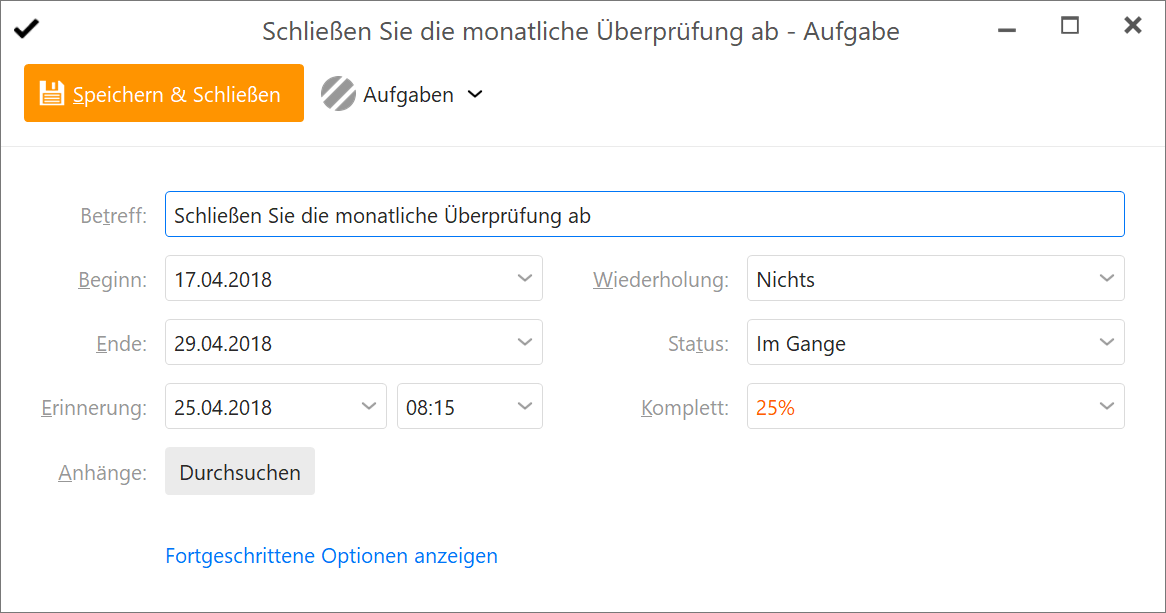The width and height of the screenshot is (1166, 613).
Task: Maximize the Aufgabe window
Action: click(1069, 26)
